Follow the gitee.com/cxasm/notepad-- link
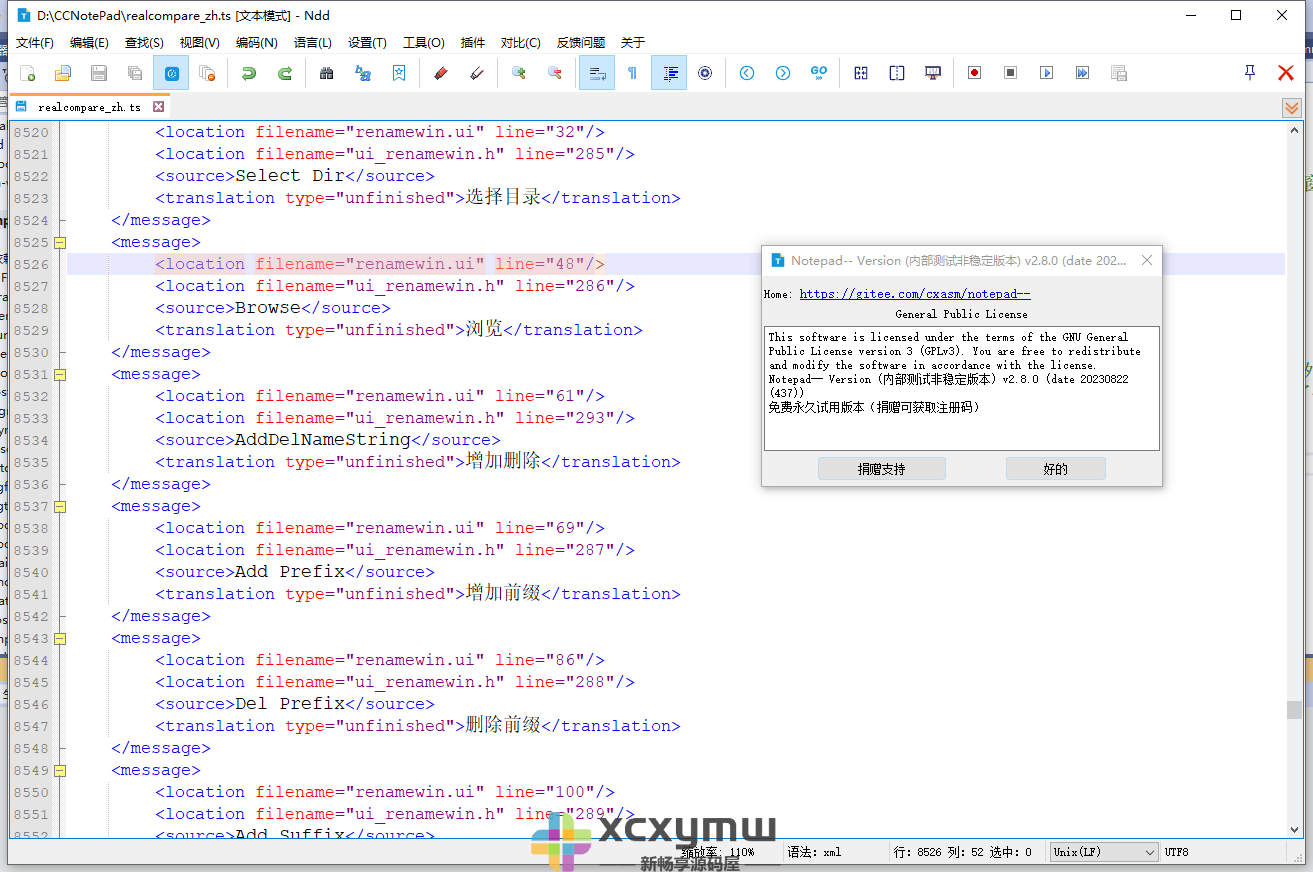1313x872 pixels. [x=912, y=293]
